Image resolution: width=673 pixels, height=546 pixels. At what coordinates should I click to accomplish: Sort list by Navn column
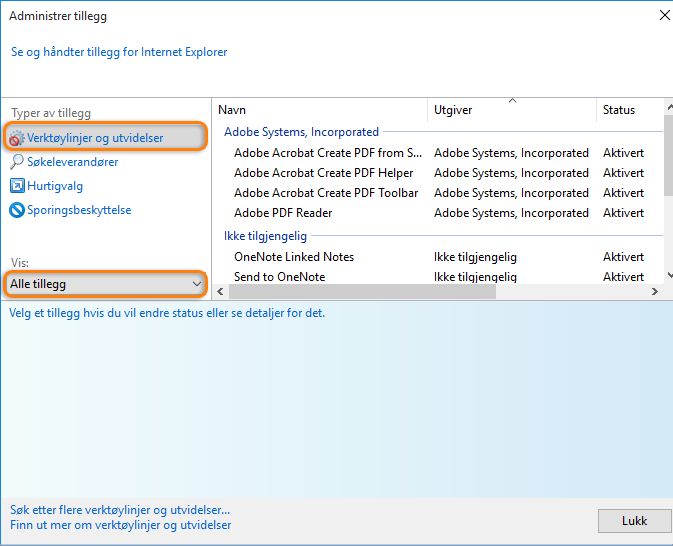tap(320, 110)
